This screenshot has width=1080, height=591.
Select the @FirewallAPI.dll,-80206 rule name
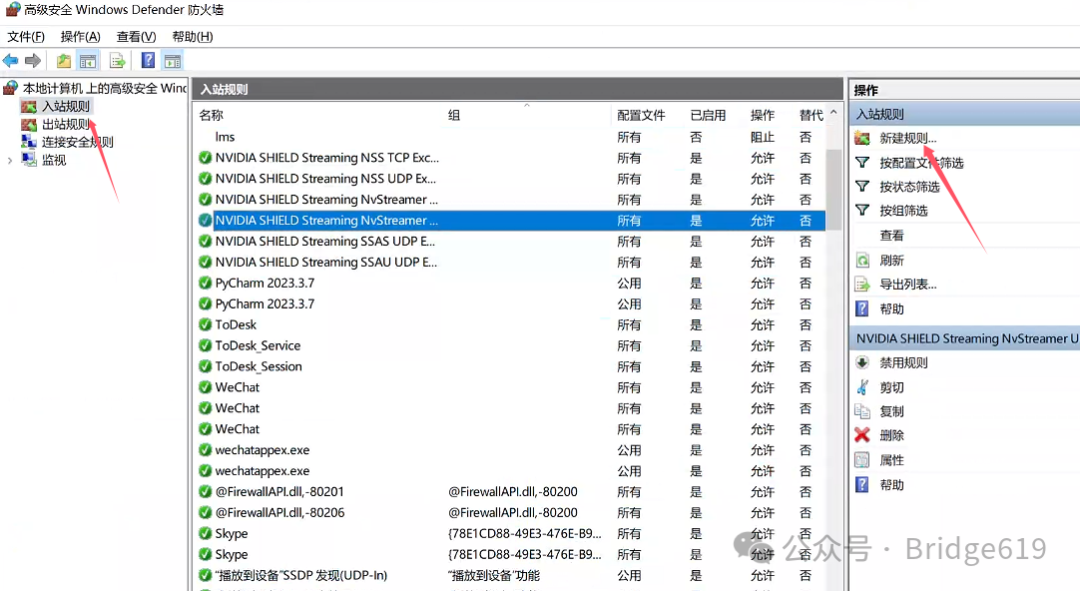tap(279, 512)
